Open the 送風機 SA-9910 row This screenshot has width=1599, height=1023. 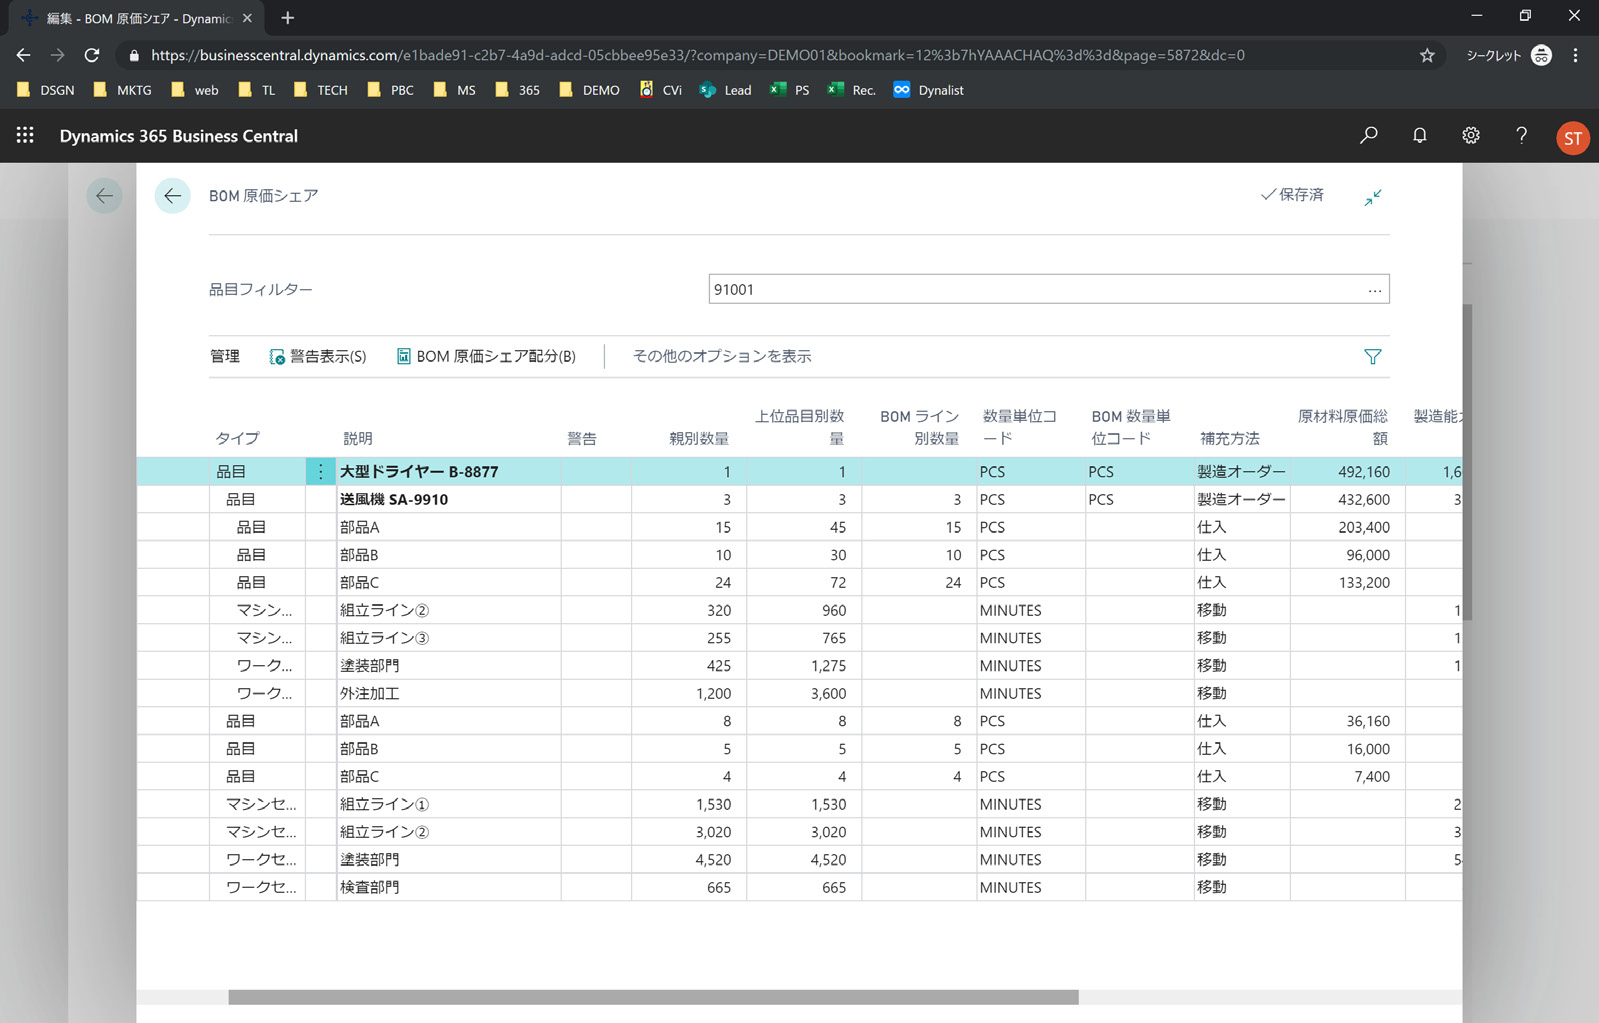click(394, 500)
